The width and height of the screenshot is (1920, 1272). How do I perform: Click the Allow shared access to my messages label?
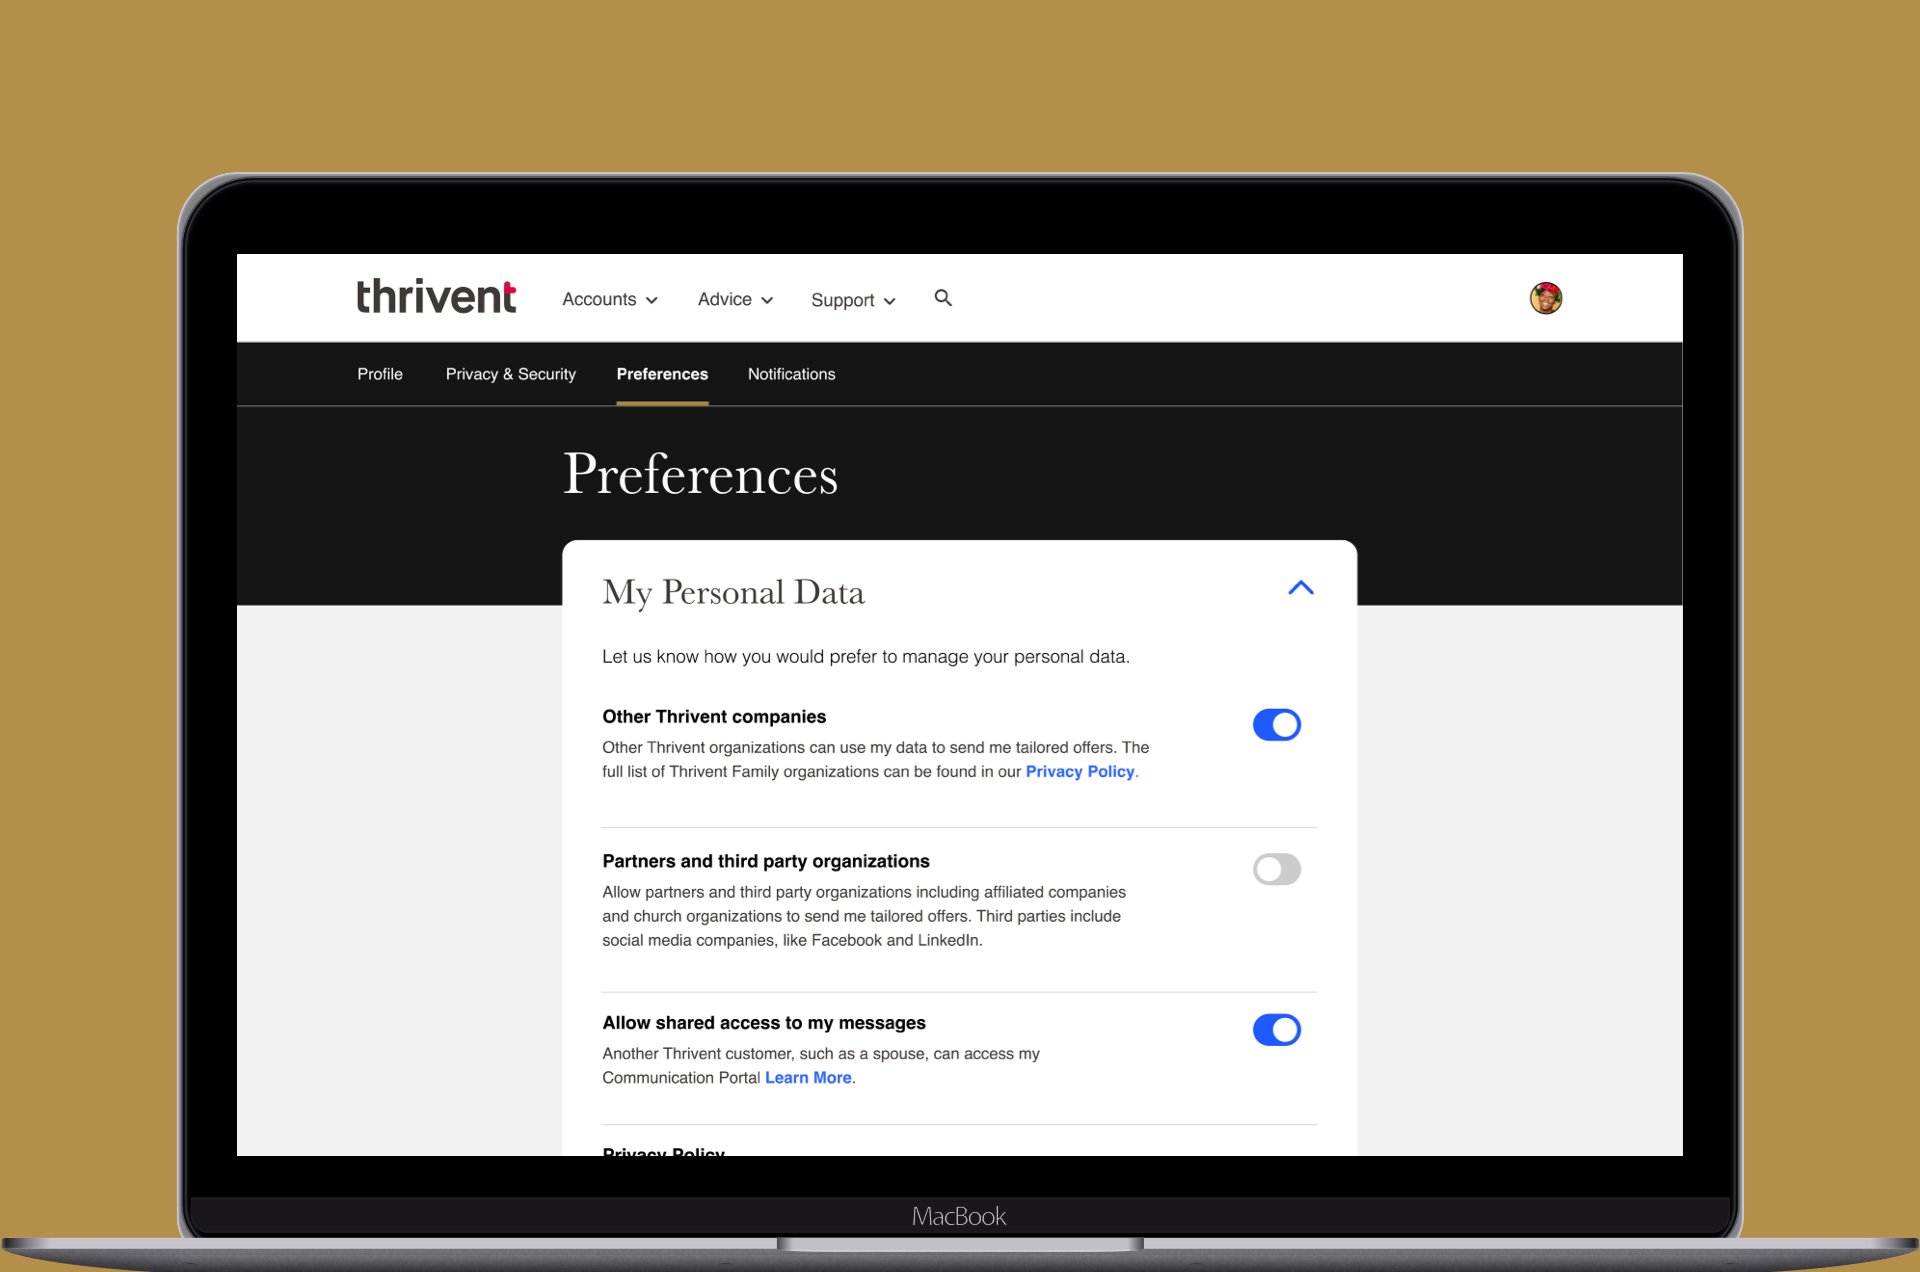[x=764, y=1023]
